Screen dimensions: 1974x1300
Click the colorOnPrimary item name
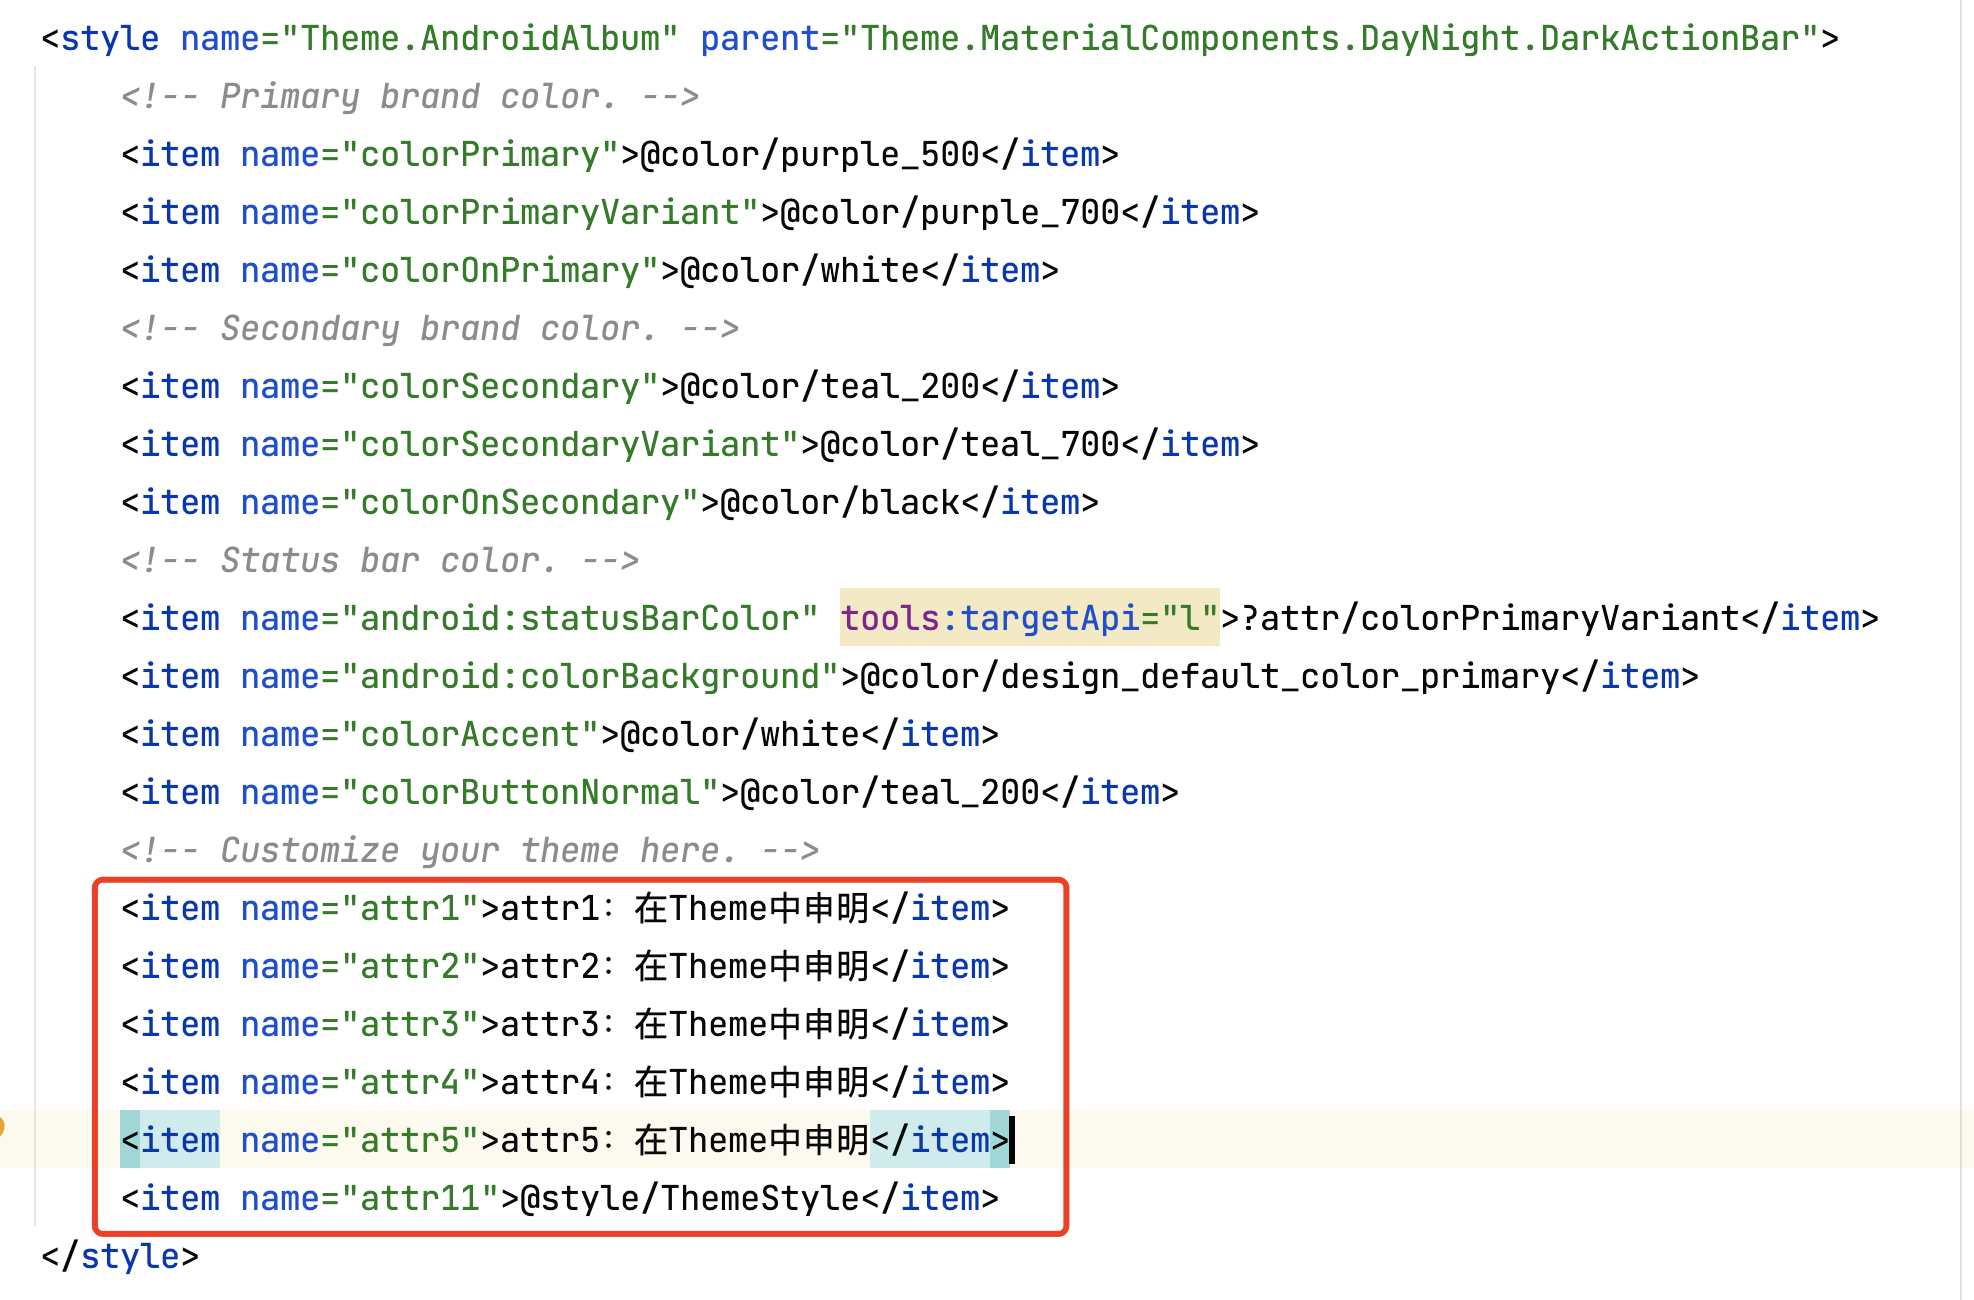point(500,271)
